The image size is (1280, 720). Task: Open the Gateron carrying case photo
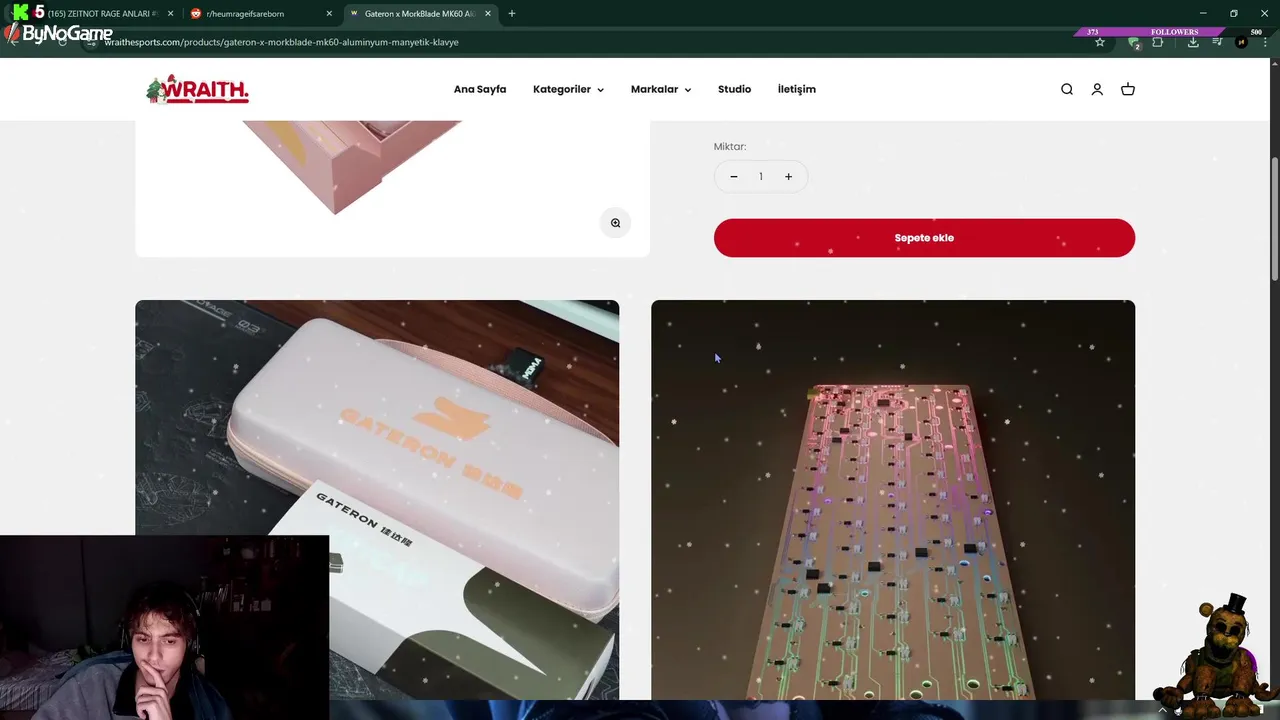tap(377, 500)
